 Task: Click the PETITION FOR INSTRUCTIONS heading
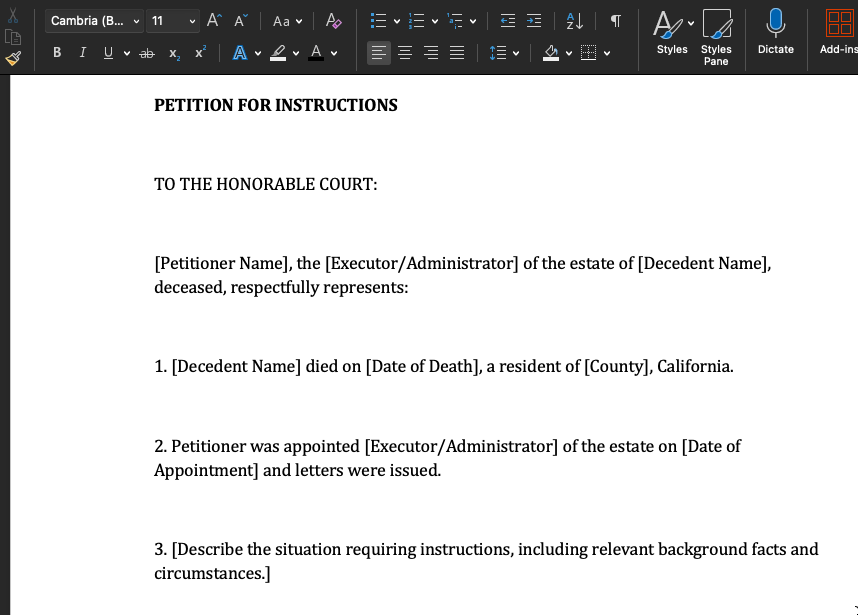tap(275, 105)
